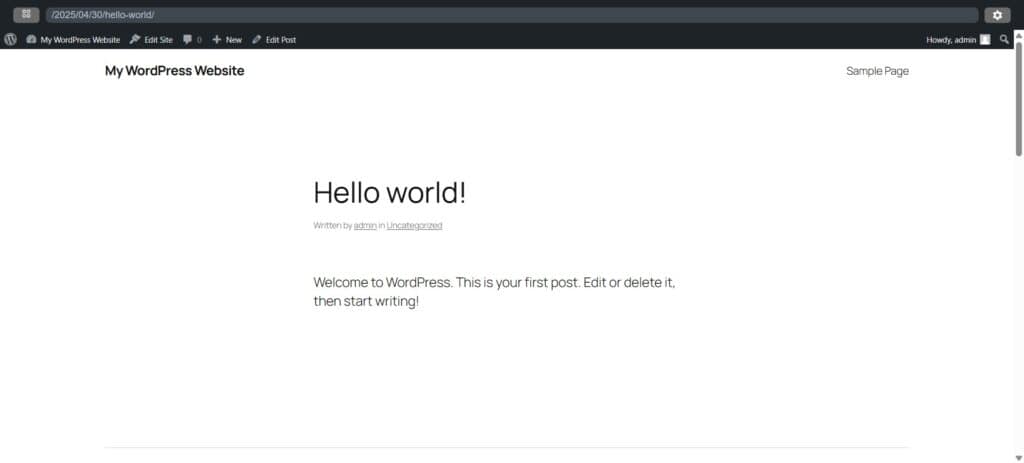Screen dimensions: 1024x463
Task: Click the WordPress logo in admin bar
Action: (x=10, y=39)
